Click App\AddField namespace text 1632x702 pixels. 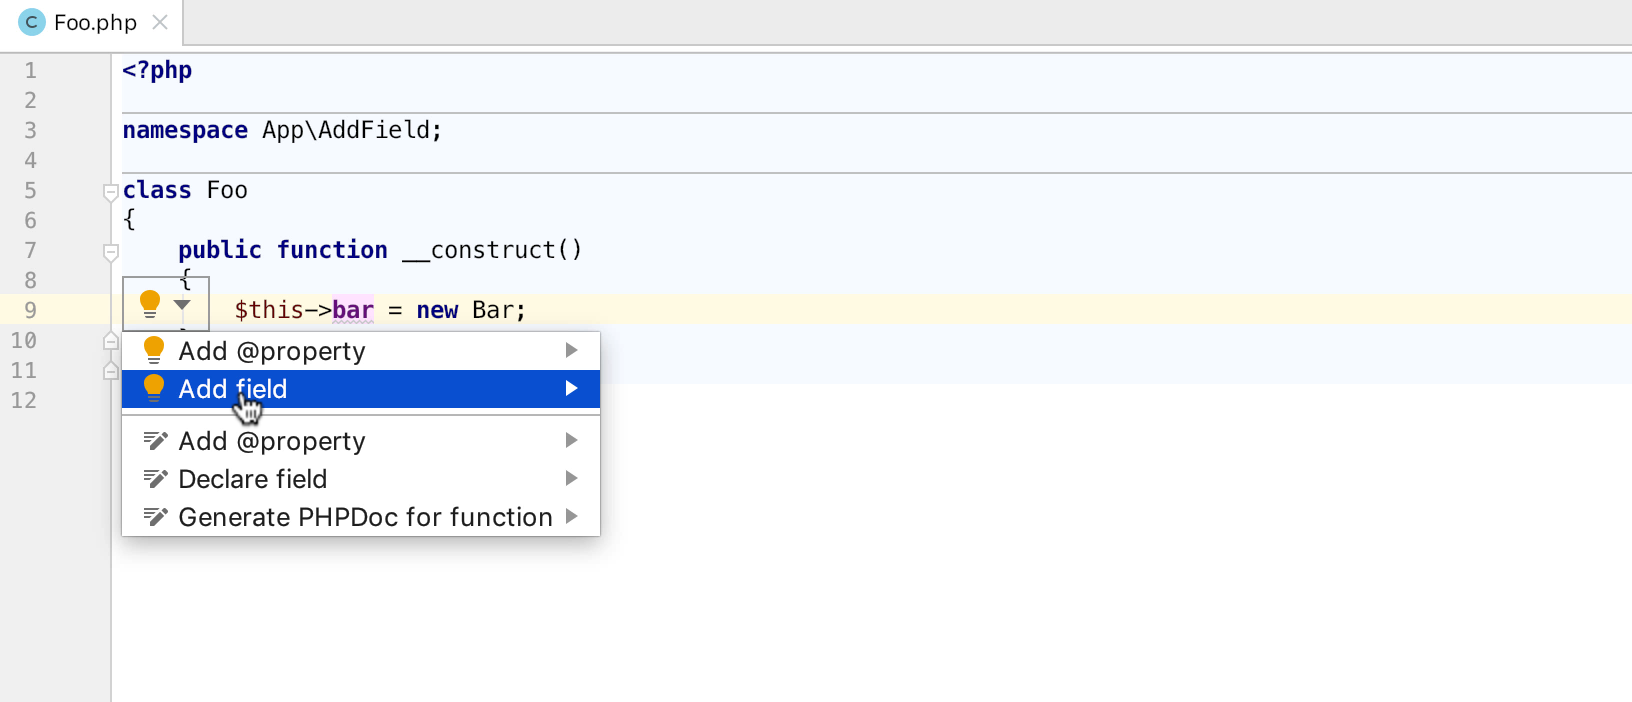[346, 130]
